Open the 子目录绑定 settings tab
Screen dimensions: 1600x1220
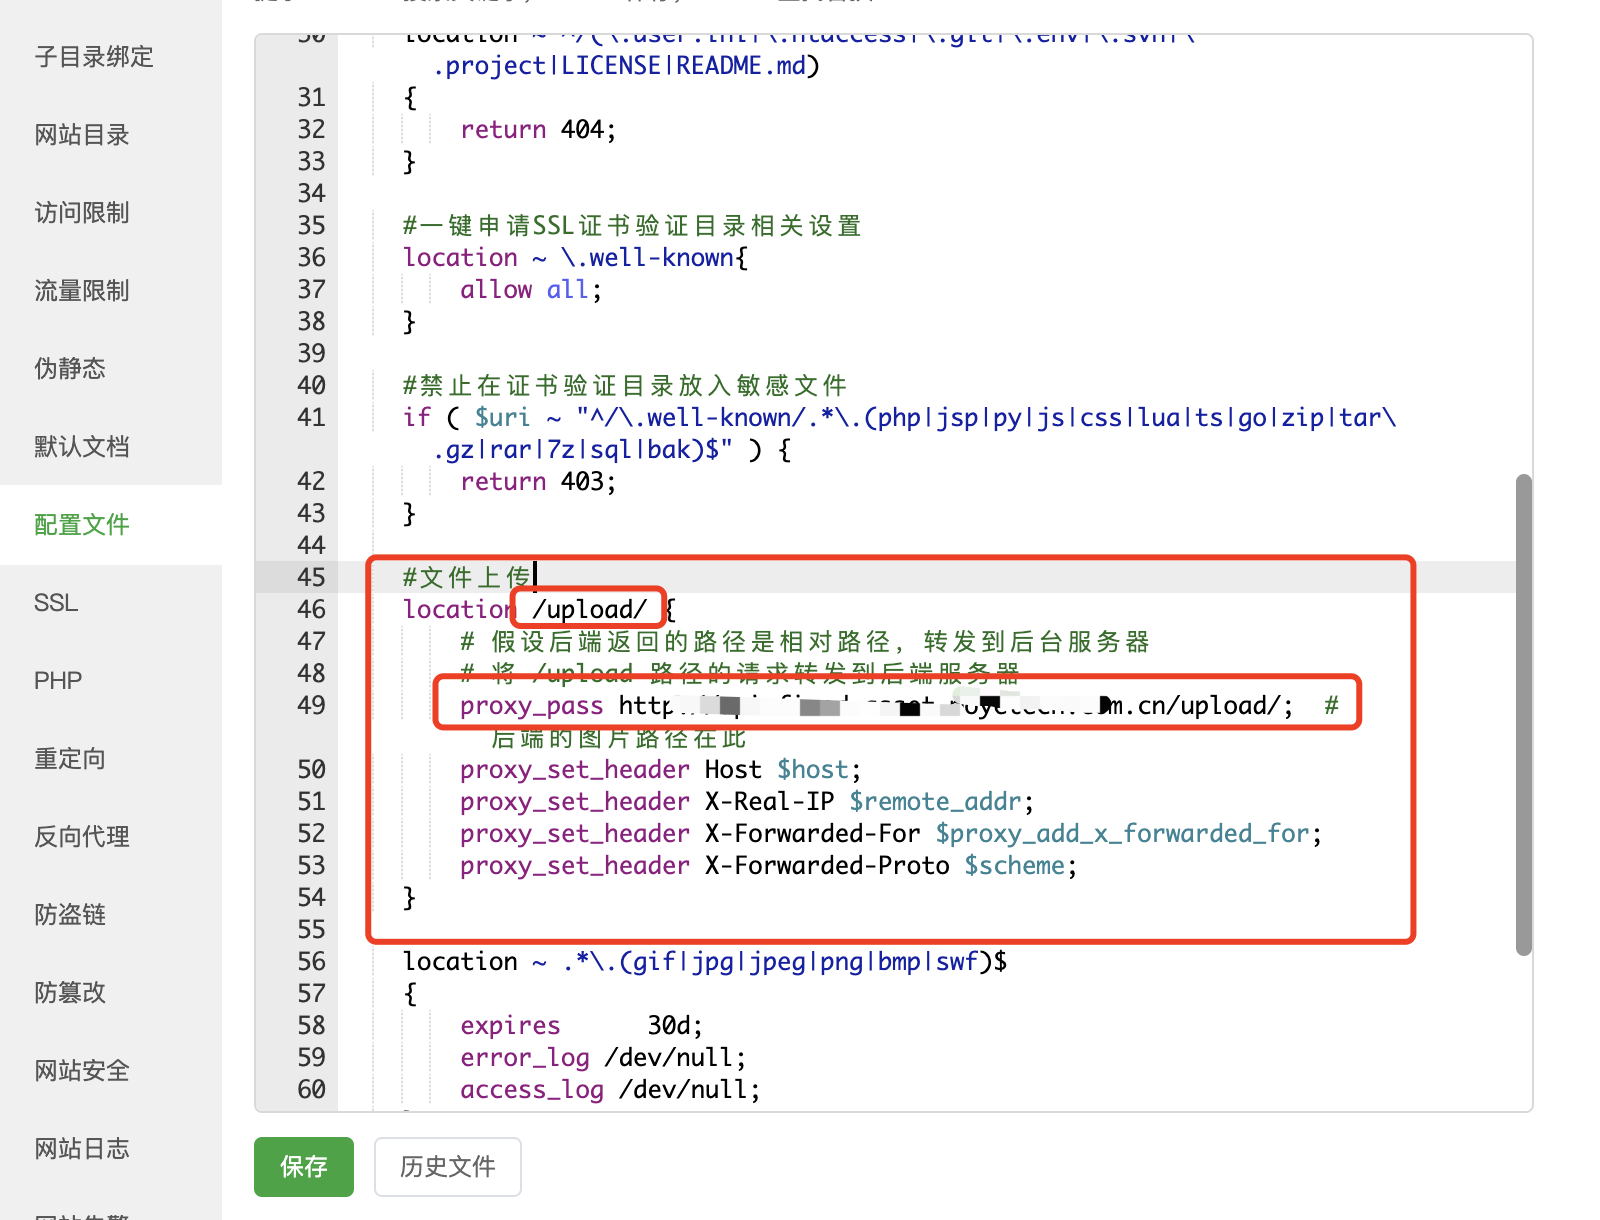click(x=94, y=57)
